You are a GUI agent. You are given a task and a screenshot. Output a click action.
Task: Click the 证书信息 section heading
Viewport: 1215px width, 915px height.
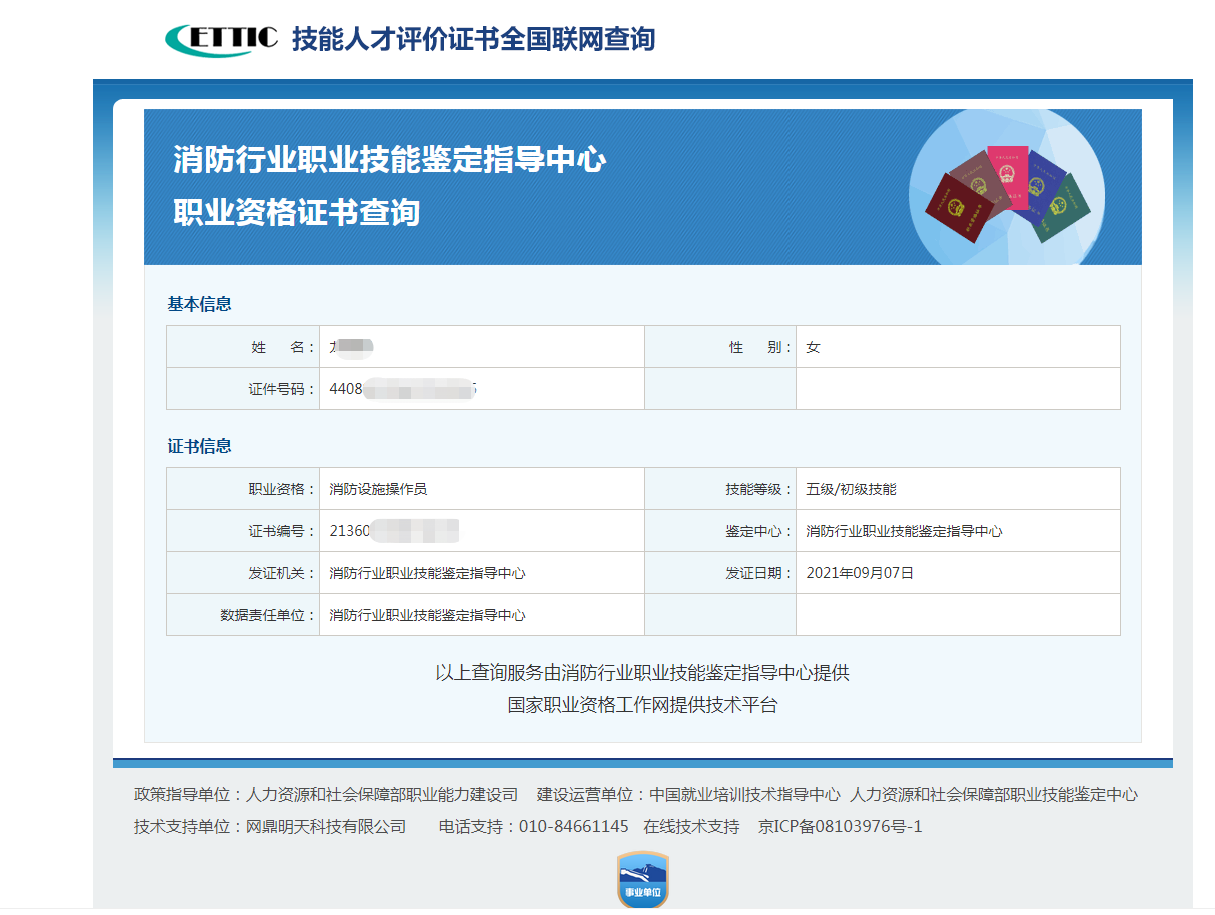200,446
